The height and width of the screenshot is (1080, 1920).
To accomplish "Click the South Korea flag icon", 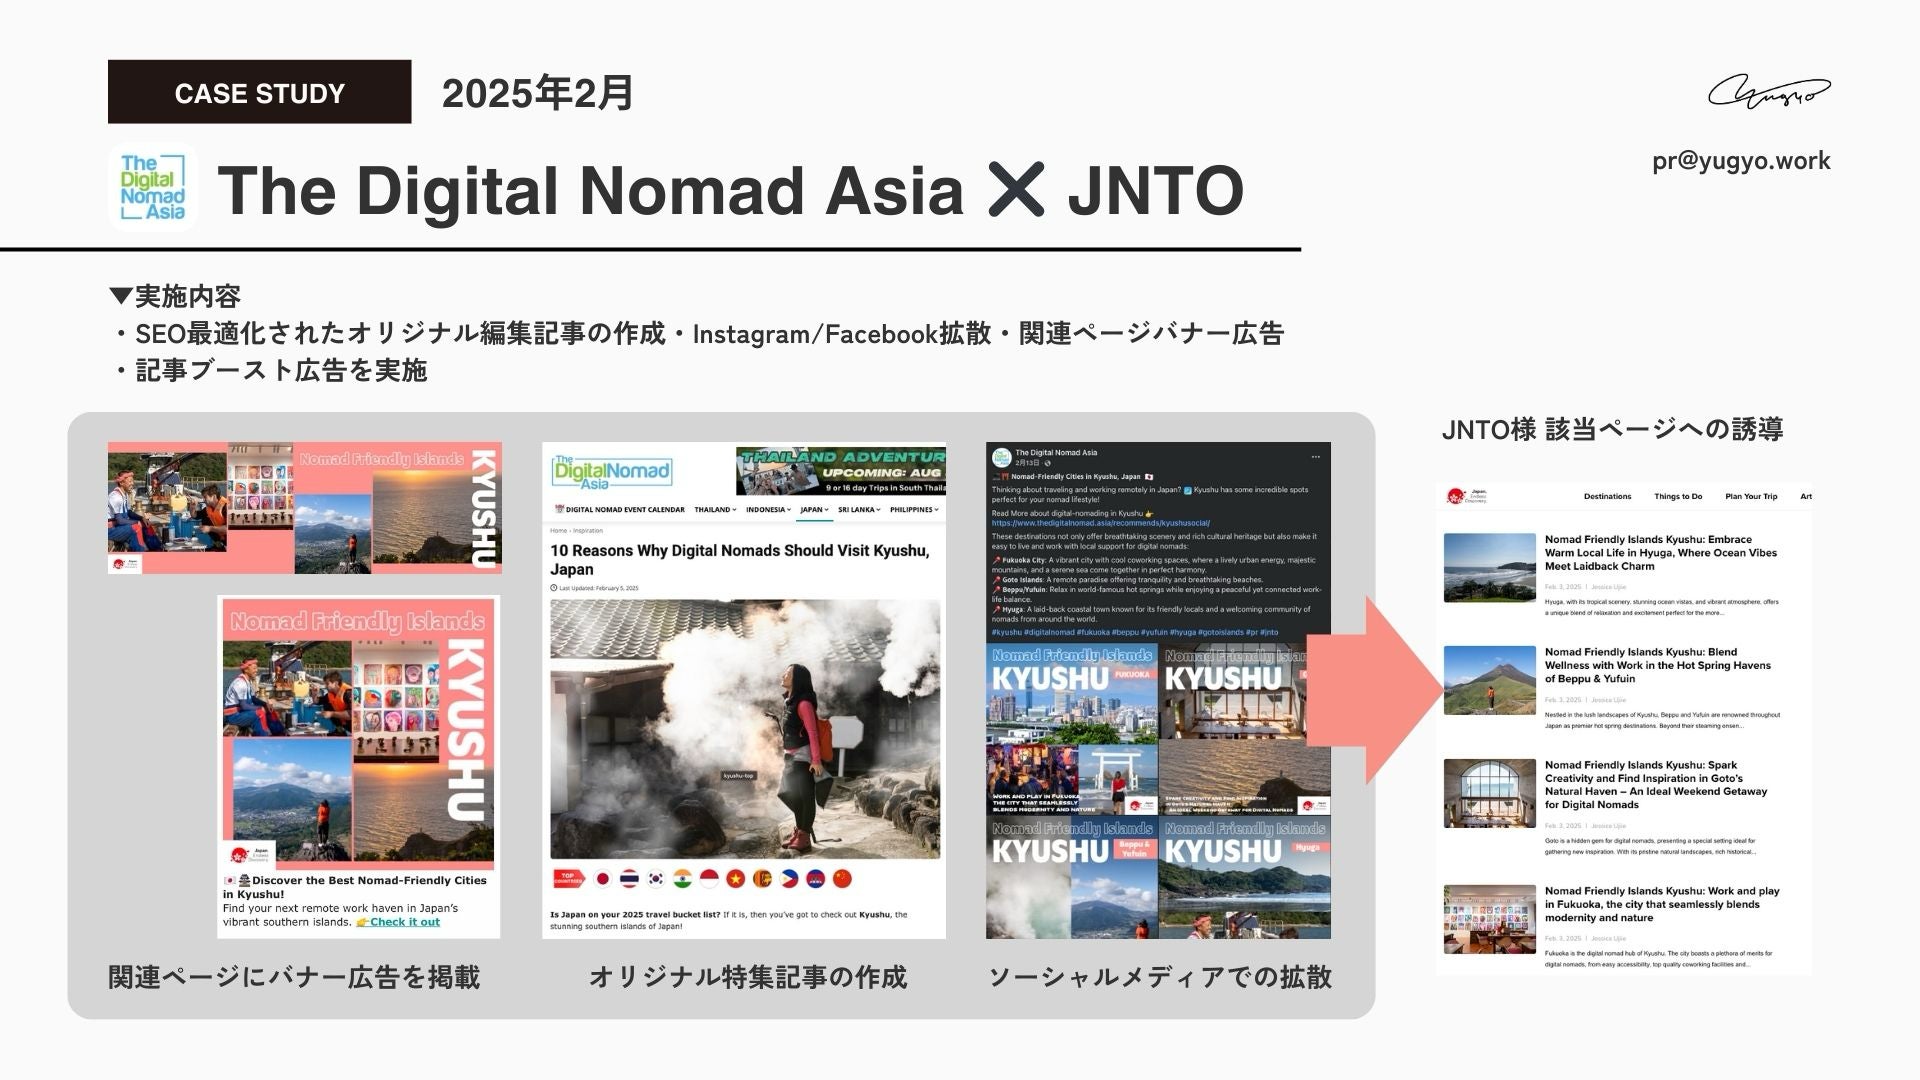I will point(656,879).
